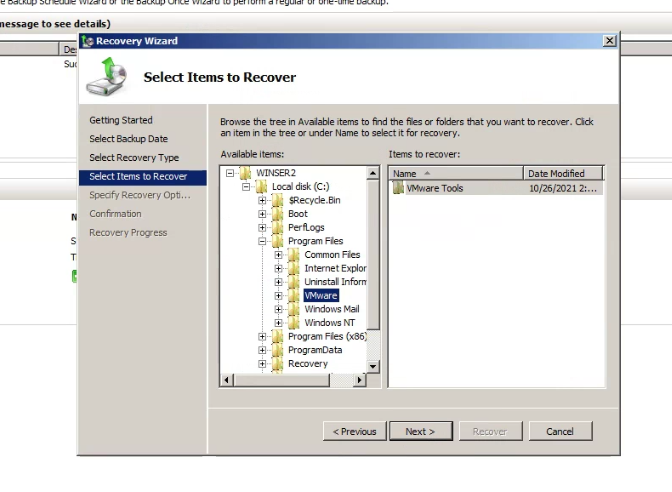
Task: Select the Program Files (x86) label
Action: [x=327, y=337]
